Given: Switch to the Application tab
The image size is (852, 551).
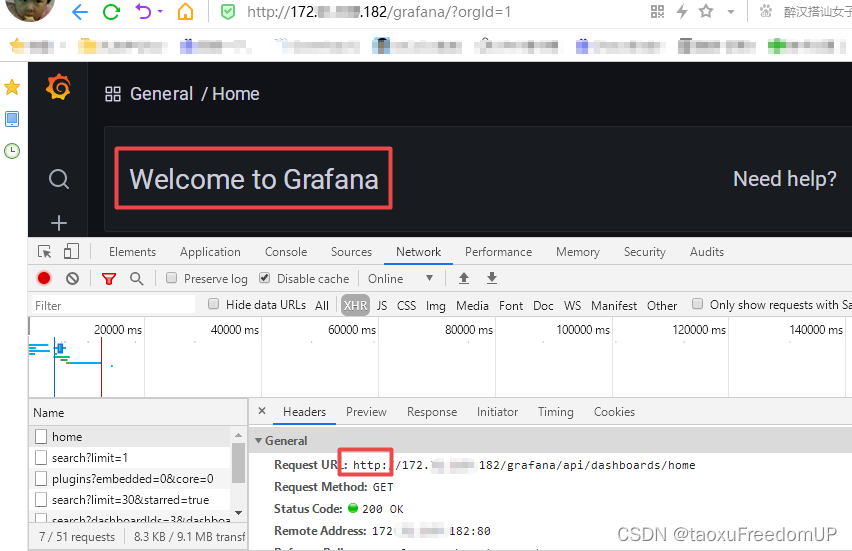Looking at the screenshot, I should [210, 252].
